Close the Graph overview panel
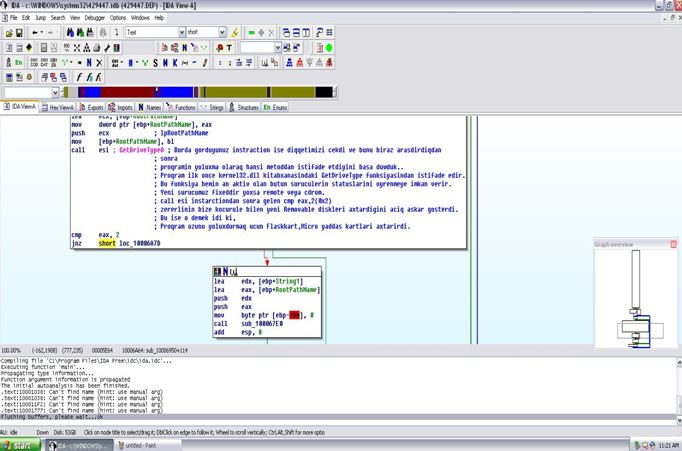The image size is (682, 451). 674,244
